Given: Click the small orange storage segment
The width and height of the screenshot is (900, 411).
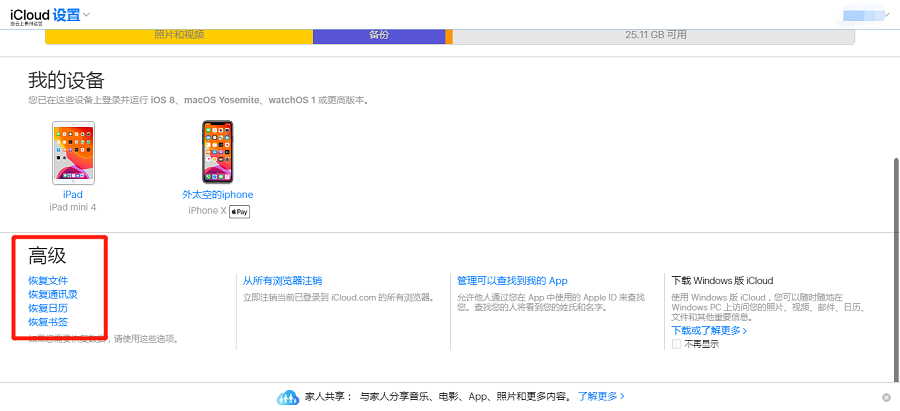Looking at the screenshot, I should click(449, 35).
